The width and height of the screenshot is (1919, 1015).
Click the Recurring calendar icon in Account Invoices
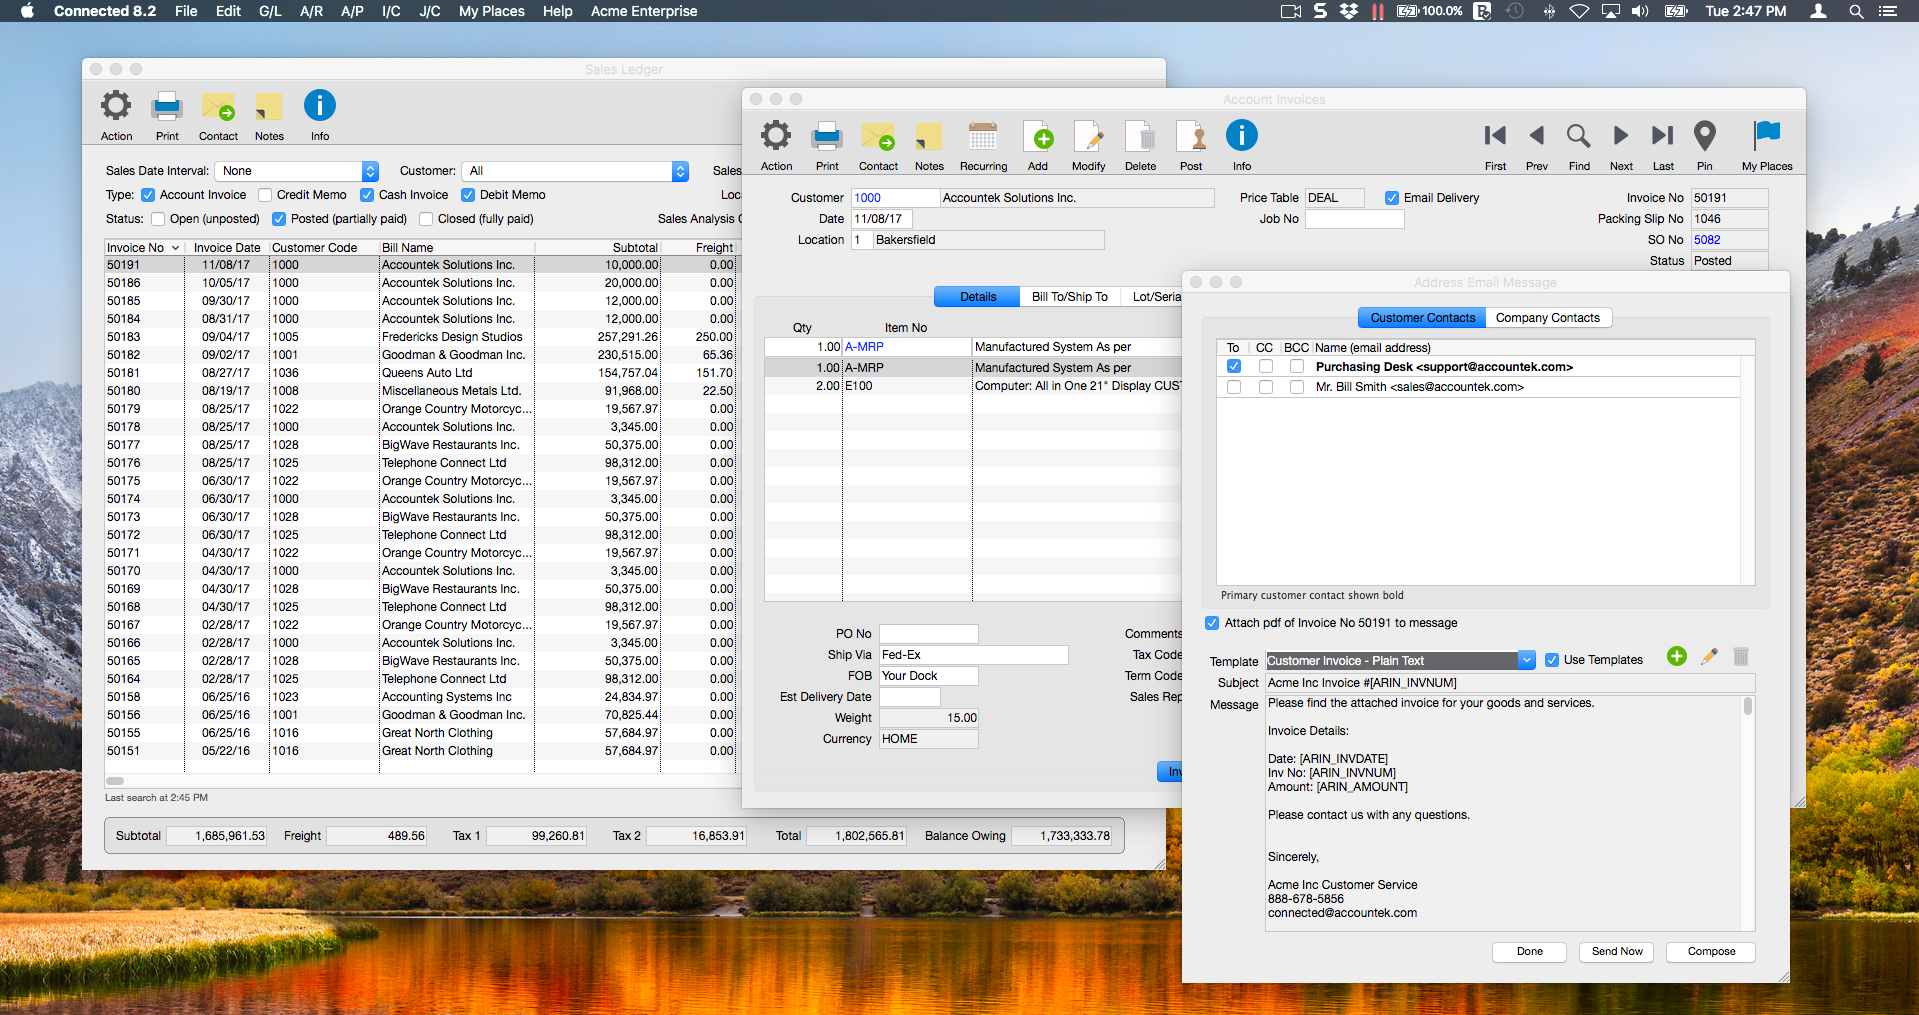pos(983,138)
